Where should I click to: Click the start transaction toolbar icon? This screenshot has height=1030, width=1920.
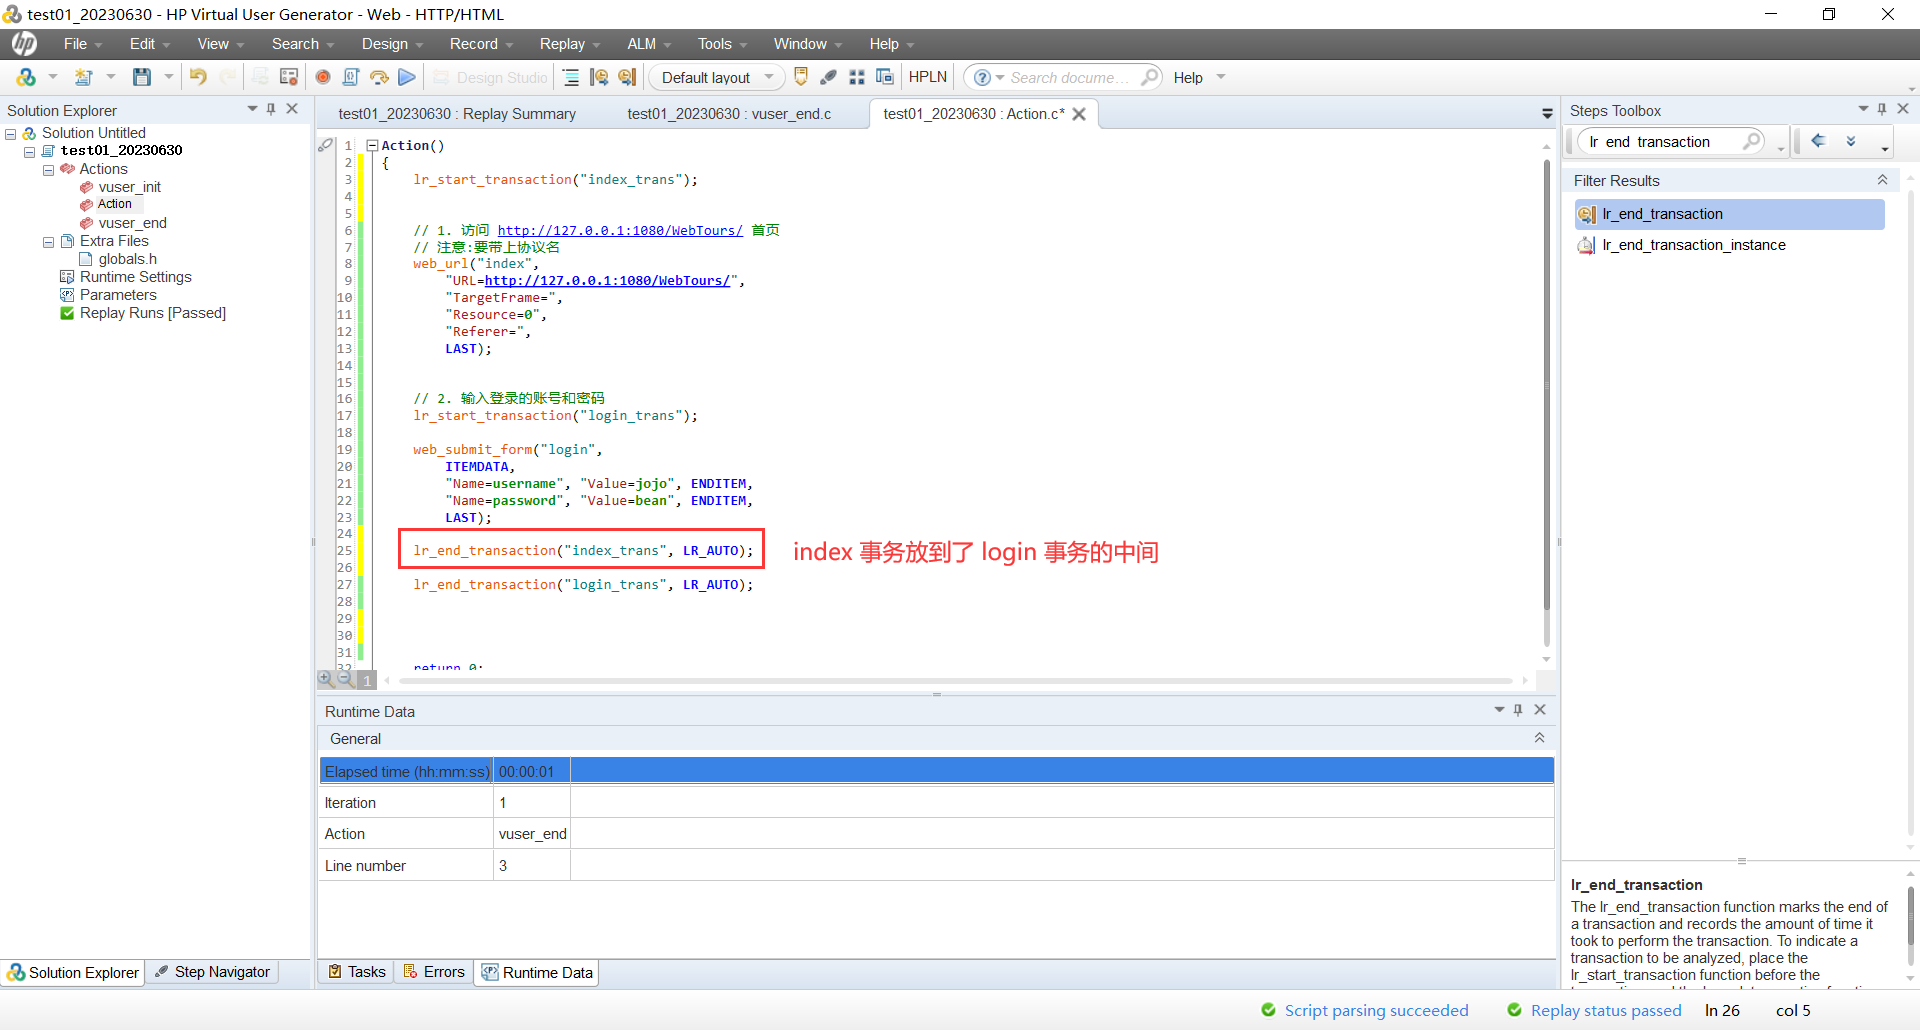(600, 77)
